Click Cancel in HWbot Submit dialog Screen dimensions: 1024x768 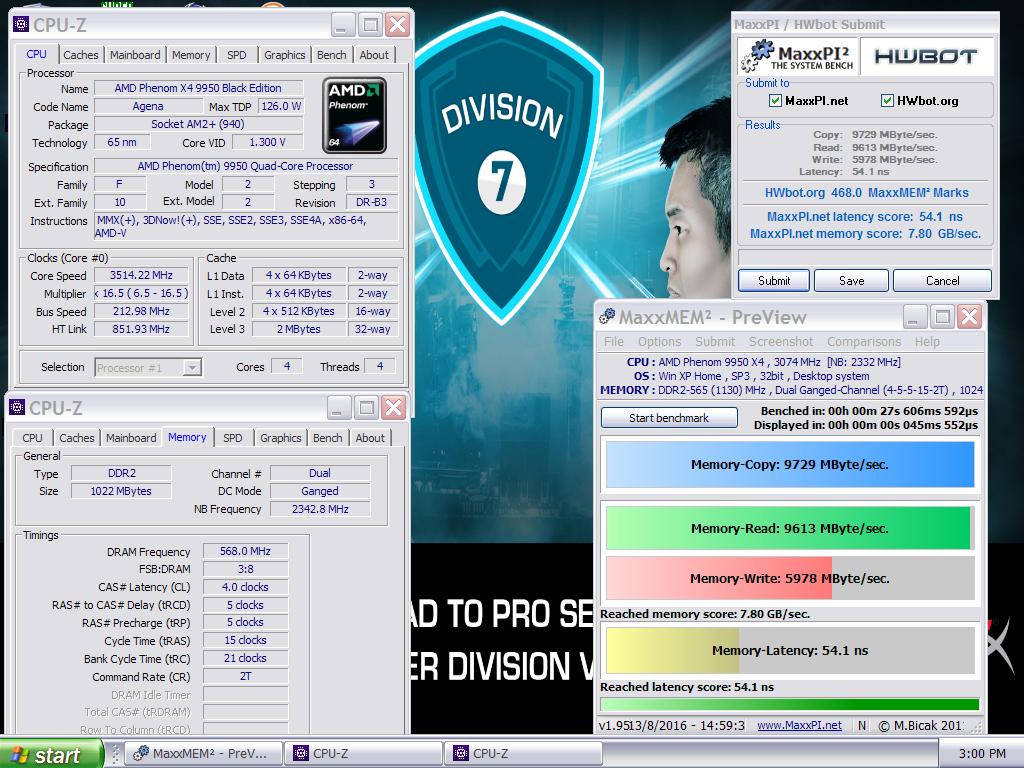tap(942, 281)
